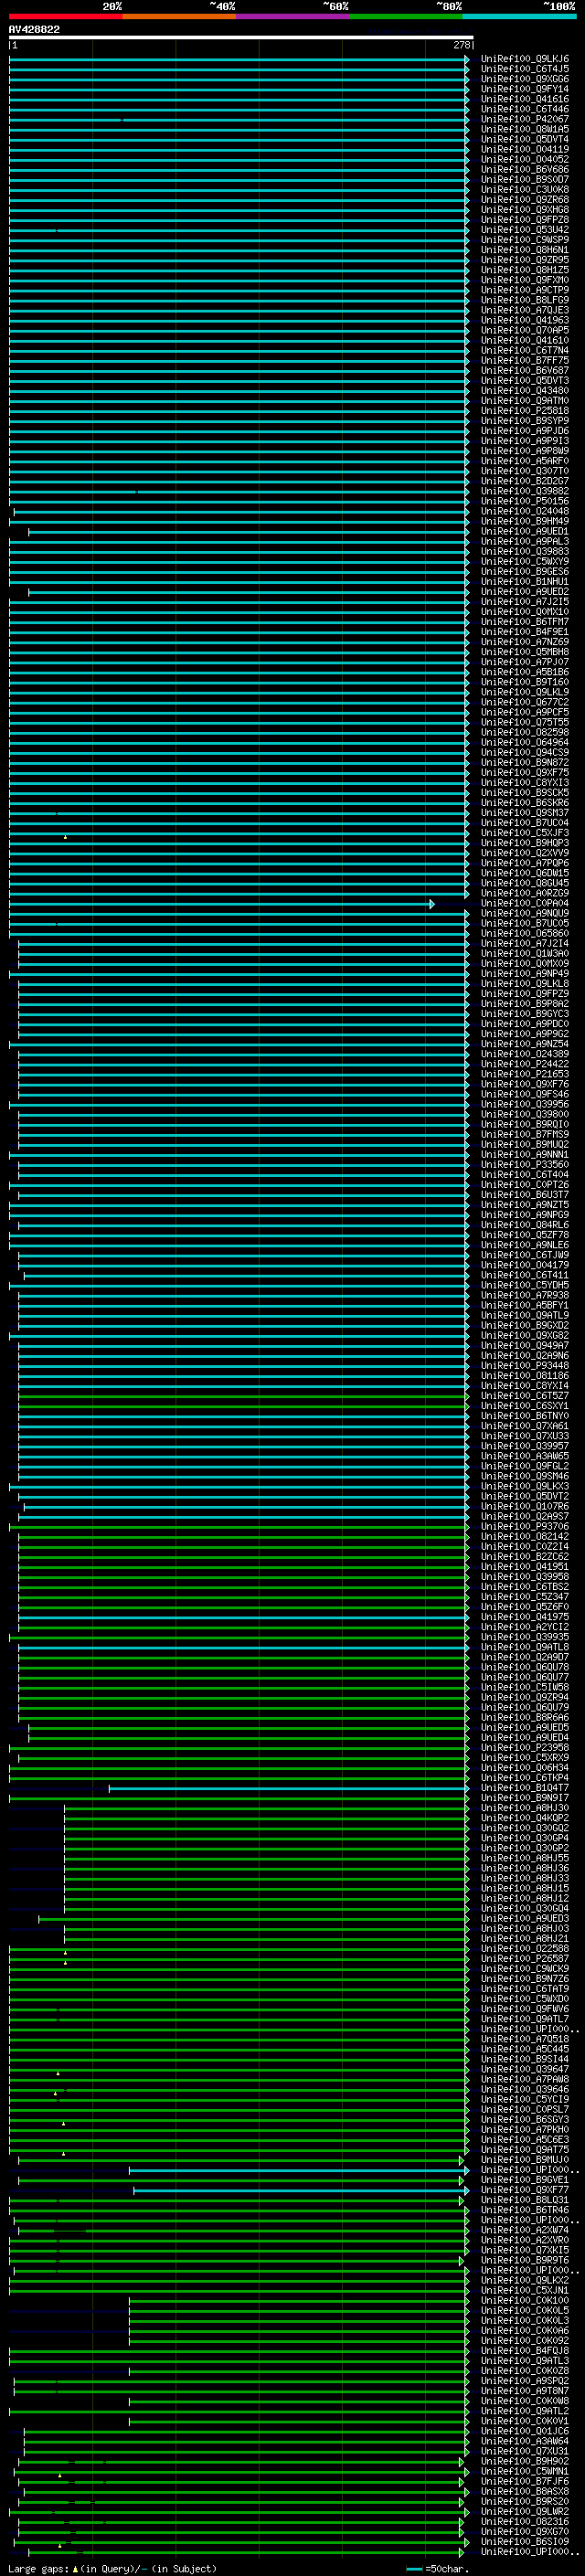Click hit label UniRef100_B6V687
Screen dimensions: 585x2576
point(524,370)
